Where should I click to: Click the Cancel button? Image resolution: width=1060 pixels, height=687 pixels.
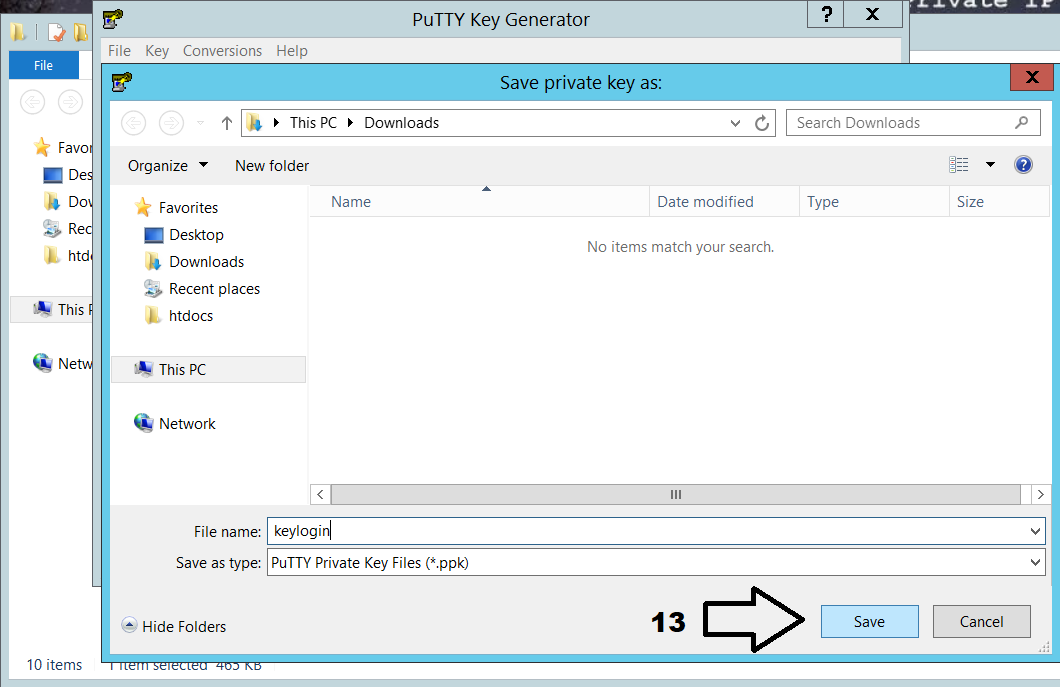coord(981,622)
